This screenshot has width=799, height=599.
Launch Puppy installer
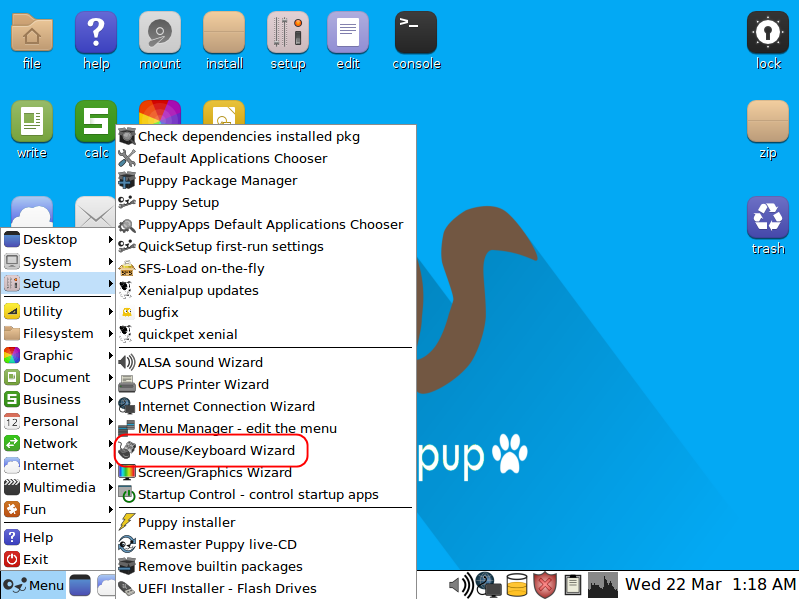tap(266, 522)
